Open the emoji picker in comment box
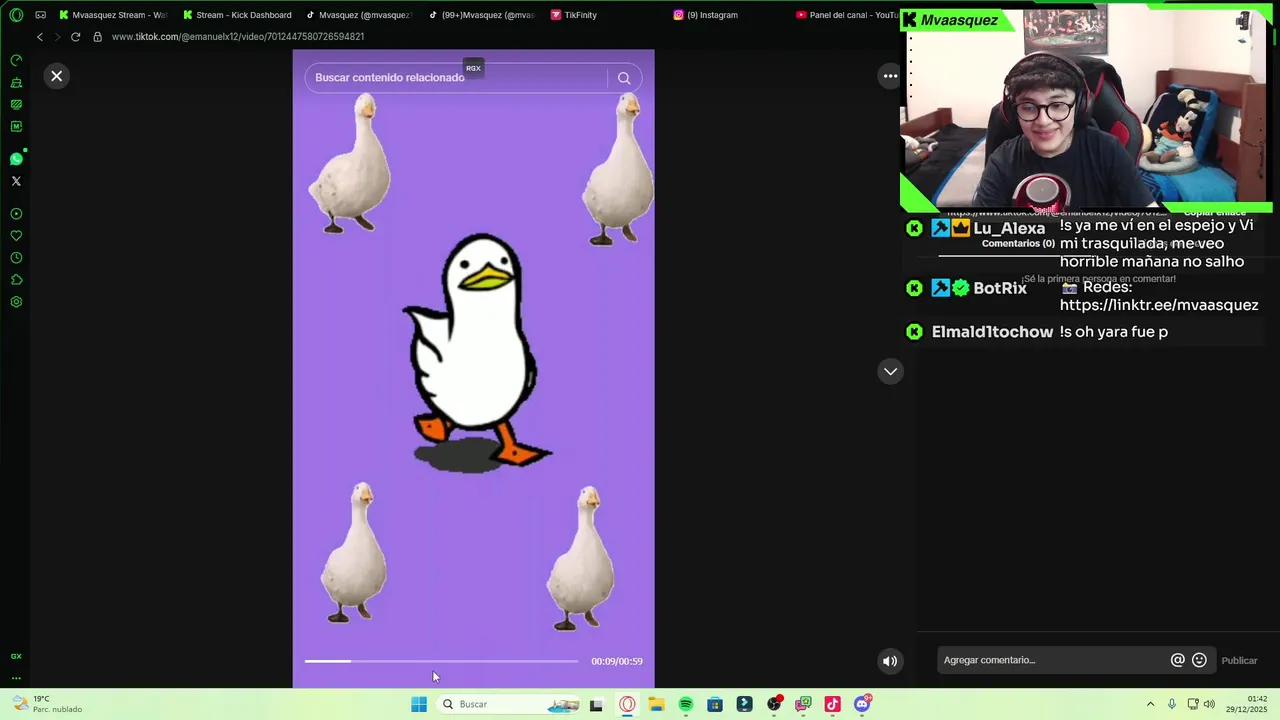This screenshot has width=1280, height=720. tap(1200, 660)
